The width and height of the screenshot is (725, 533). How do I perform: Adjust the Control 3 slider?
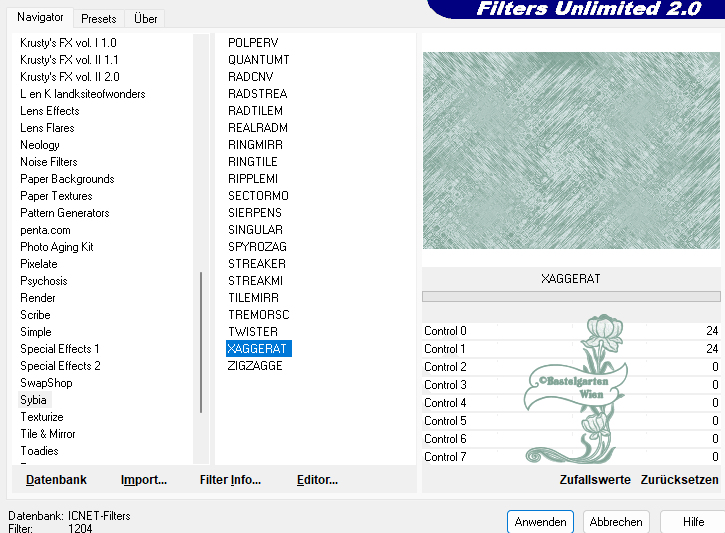click(571, 385)
